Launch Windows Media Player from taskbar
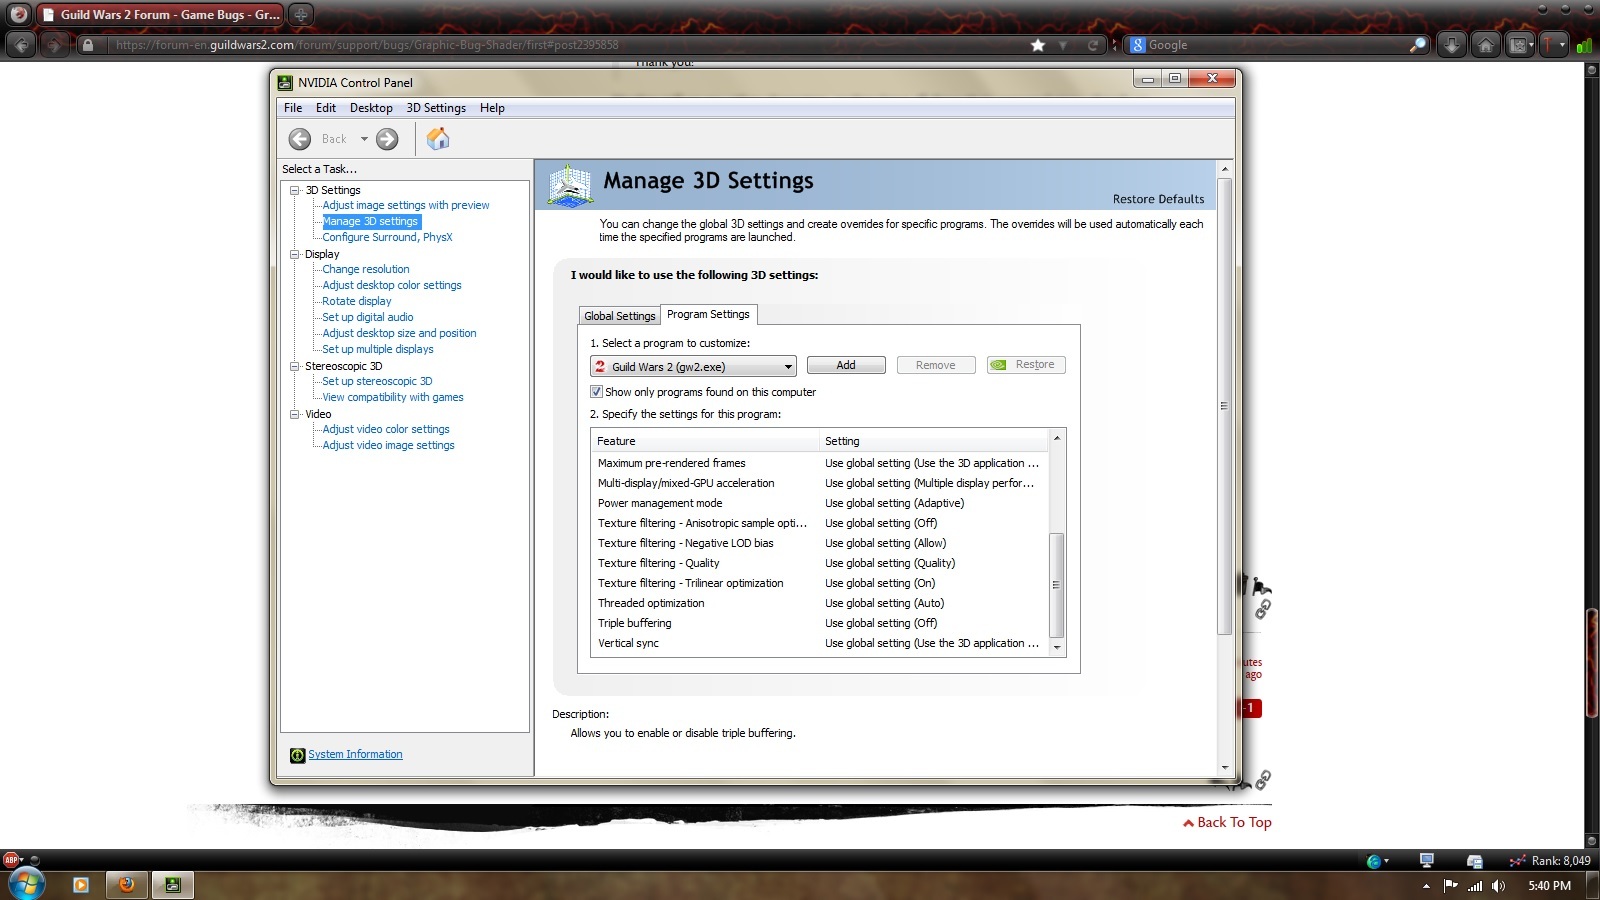 [x=81, y=885]
